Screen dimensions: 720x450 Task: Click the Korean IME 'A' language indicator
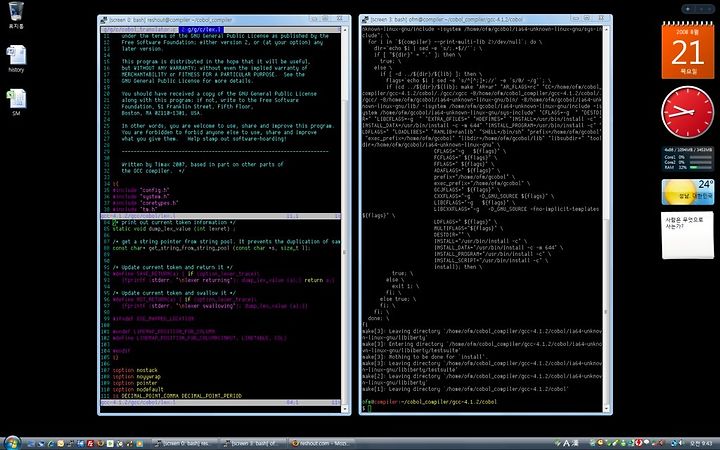[x=567, y=443]
